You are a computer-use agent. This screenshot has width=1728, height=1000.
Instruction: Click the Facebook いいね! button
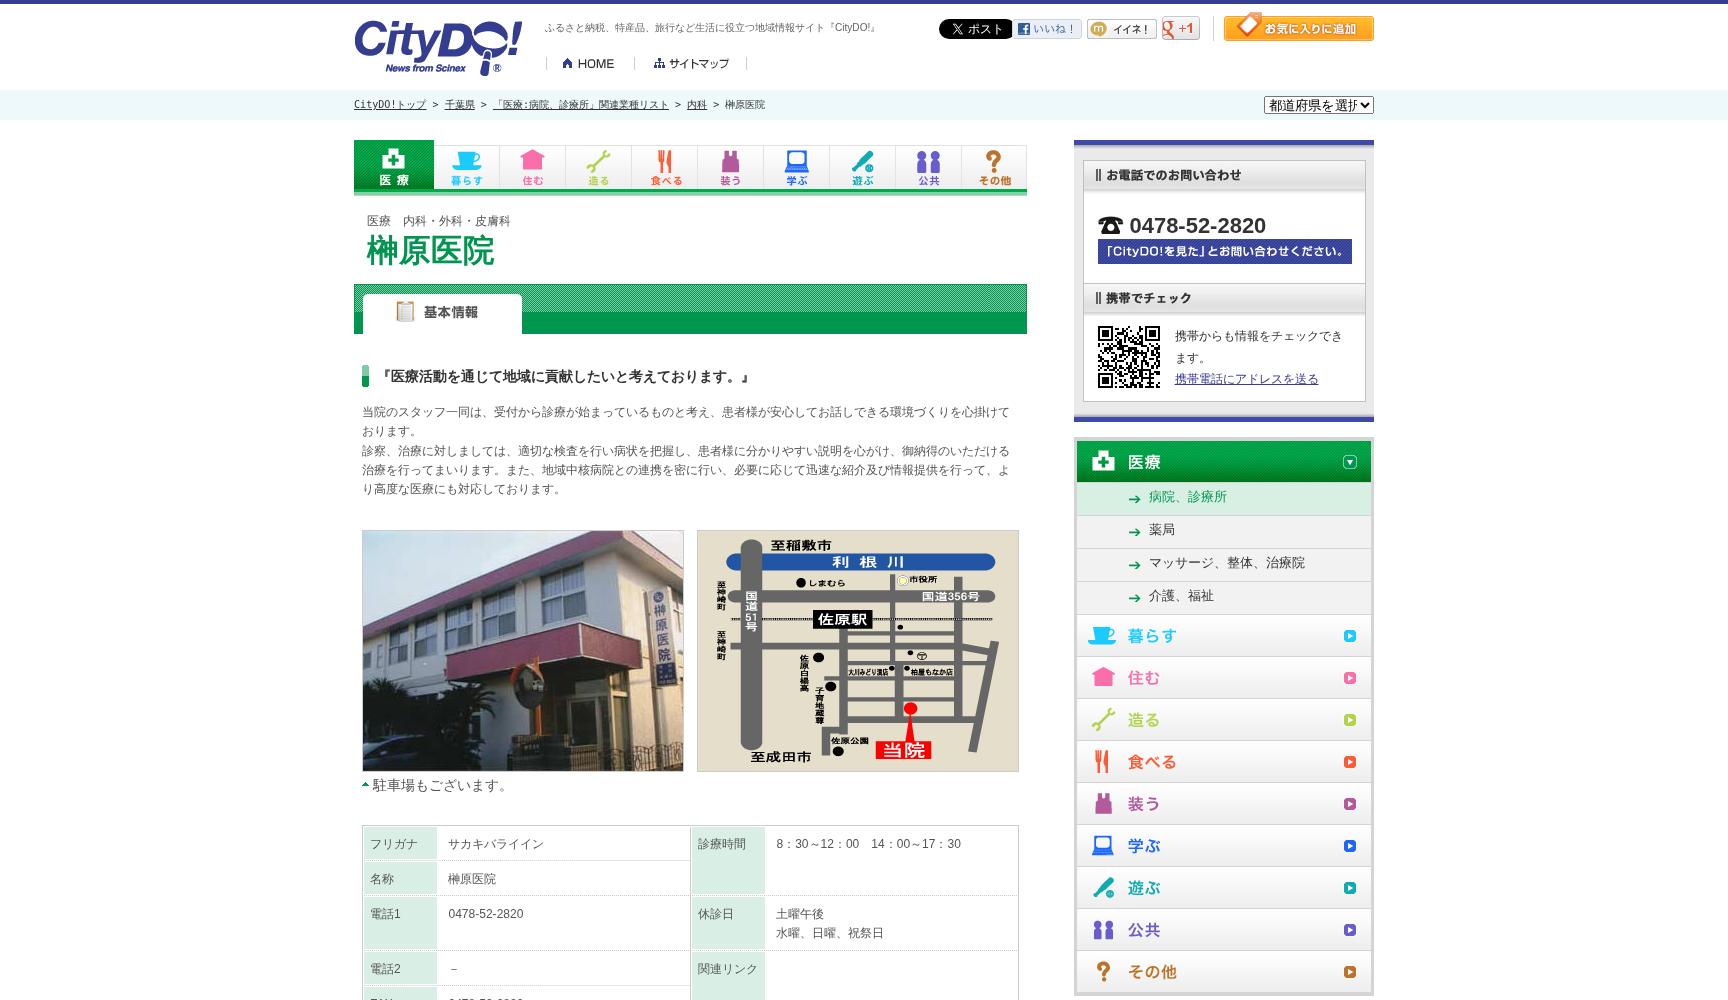pyautogui.click(x=1048, y=29)
